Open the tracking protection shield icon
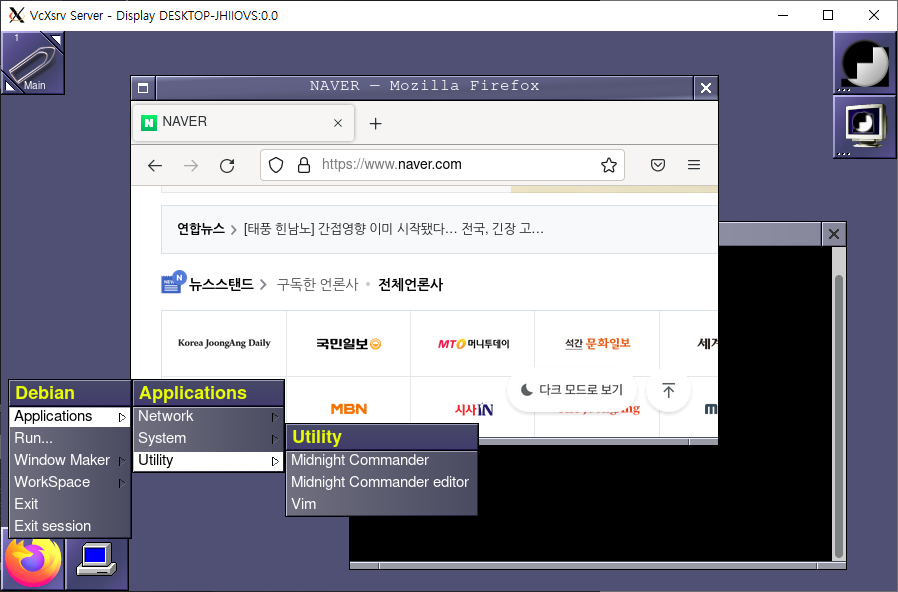 click(x=276, y=165)
